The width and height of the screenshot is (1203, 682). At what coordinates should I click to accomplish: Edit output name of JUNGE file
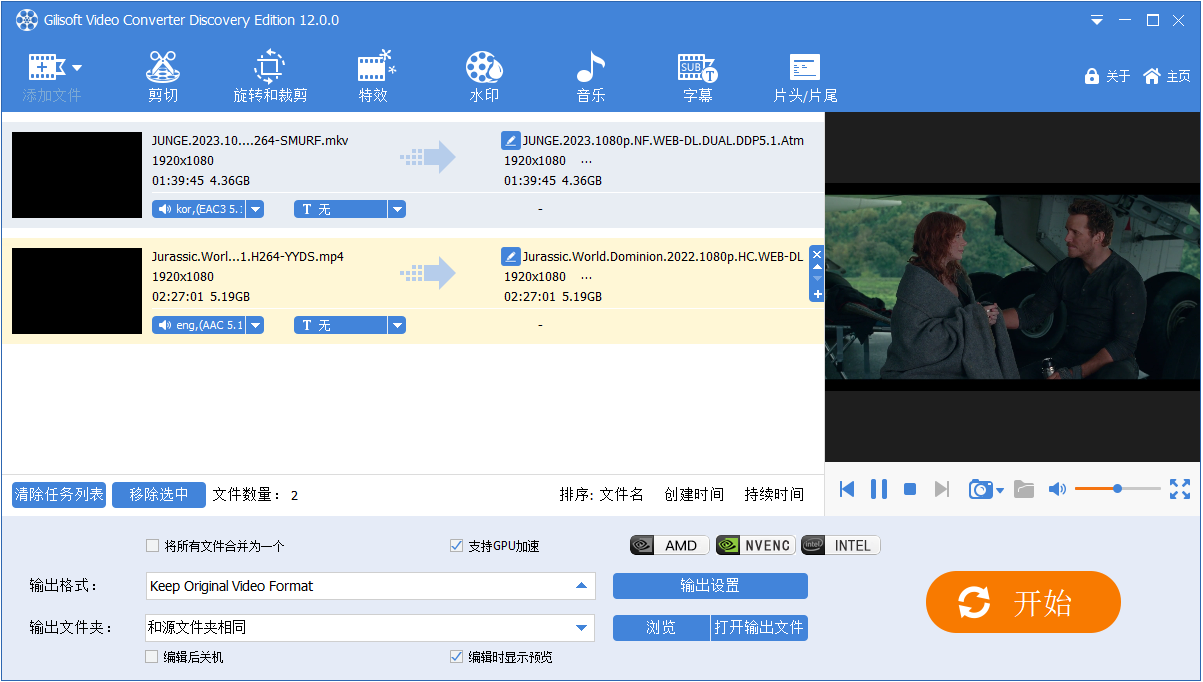[x=510, y=141]
